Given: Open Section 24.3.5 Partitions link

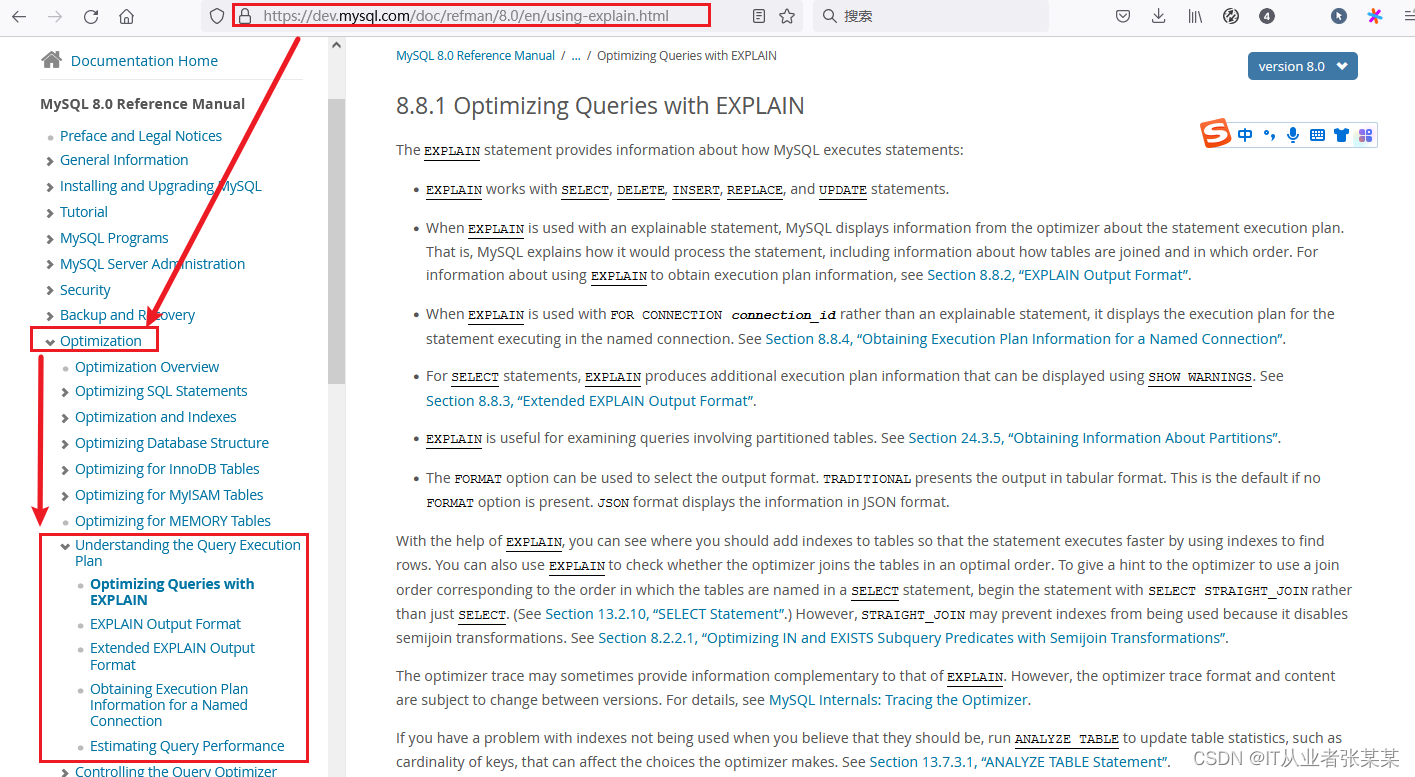Looking at the screenshot, I should [x=1093, y=438].
